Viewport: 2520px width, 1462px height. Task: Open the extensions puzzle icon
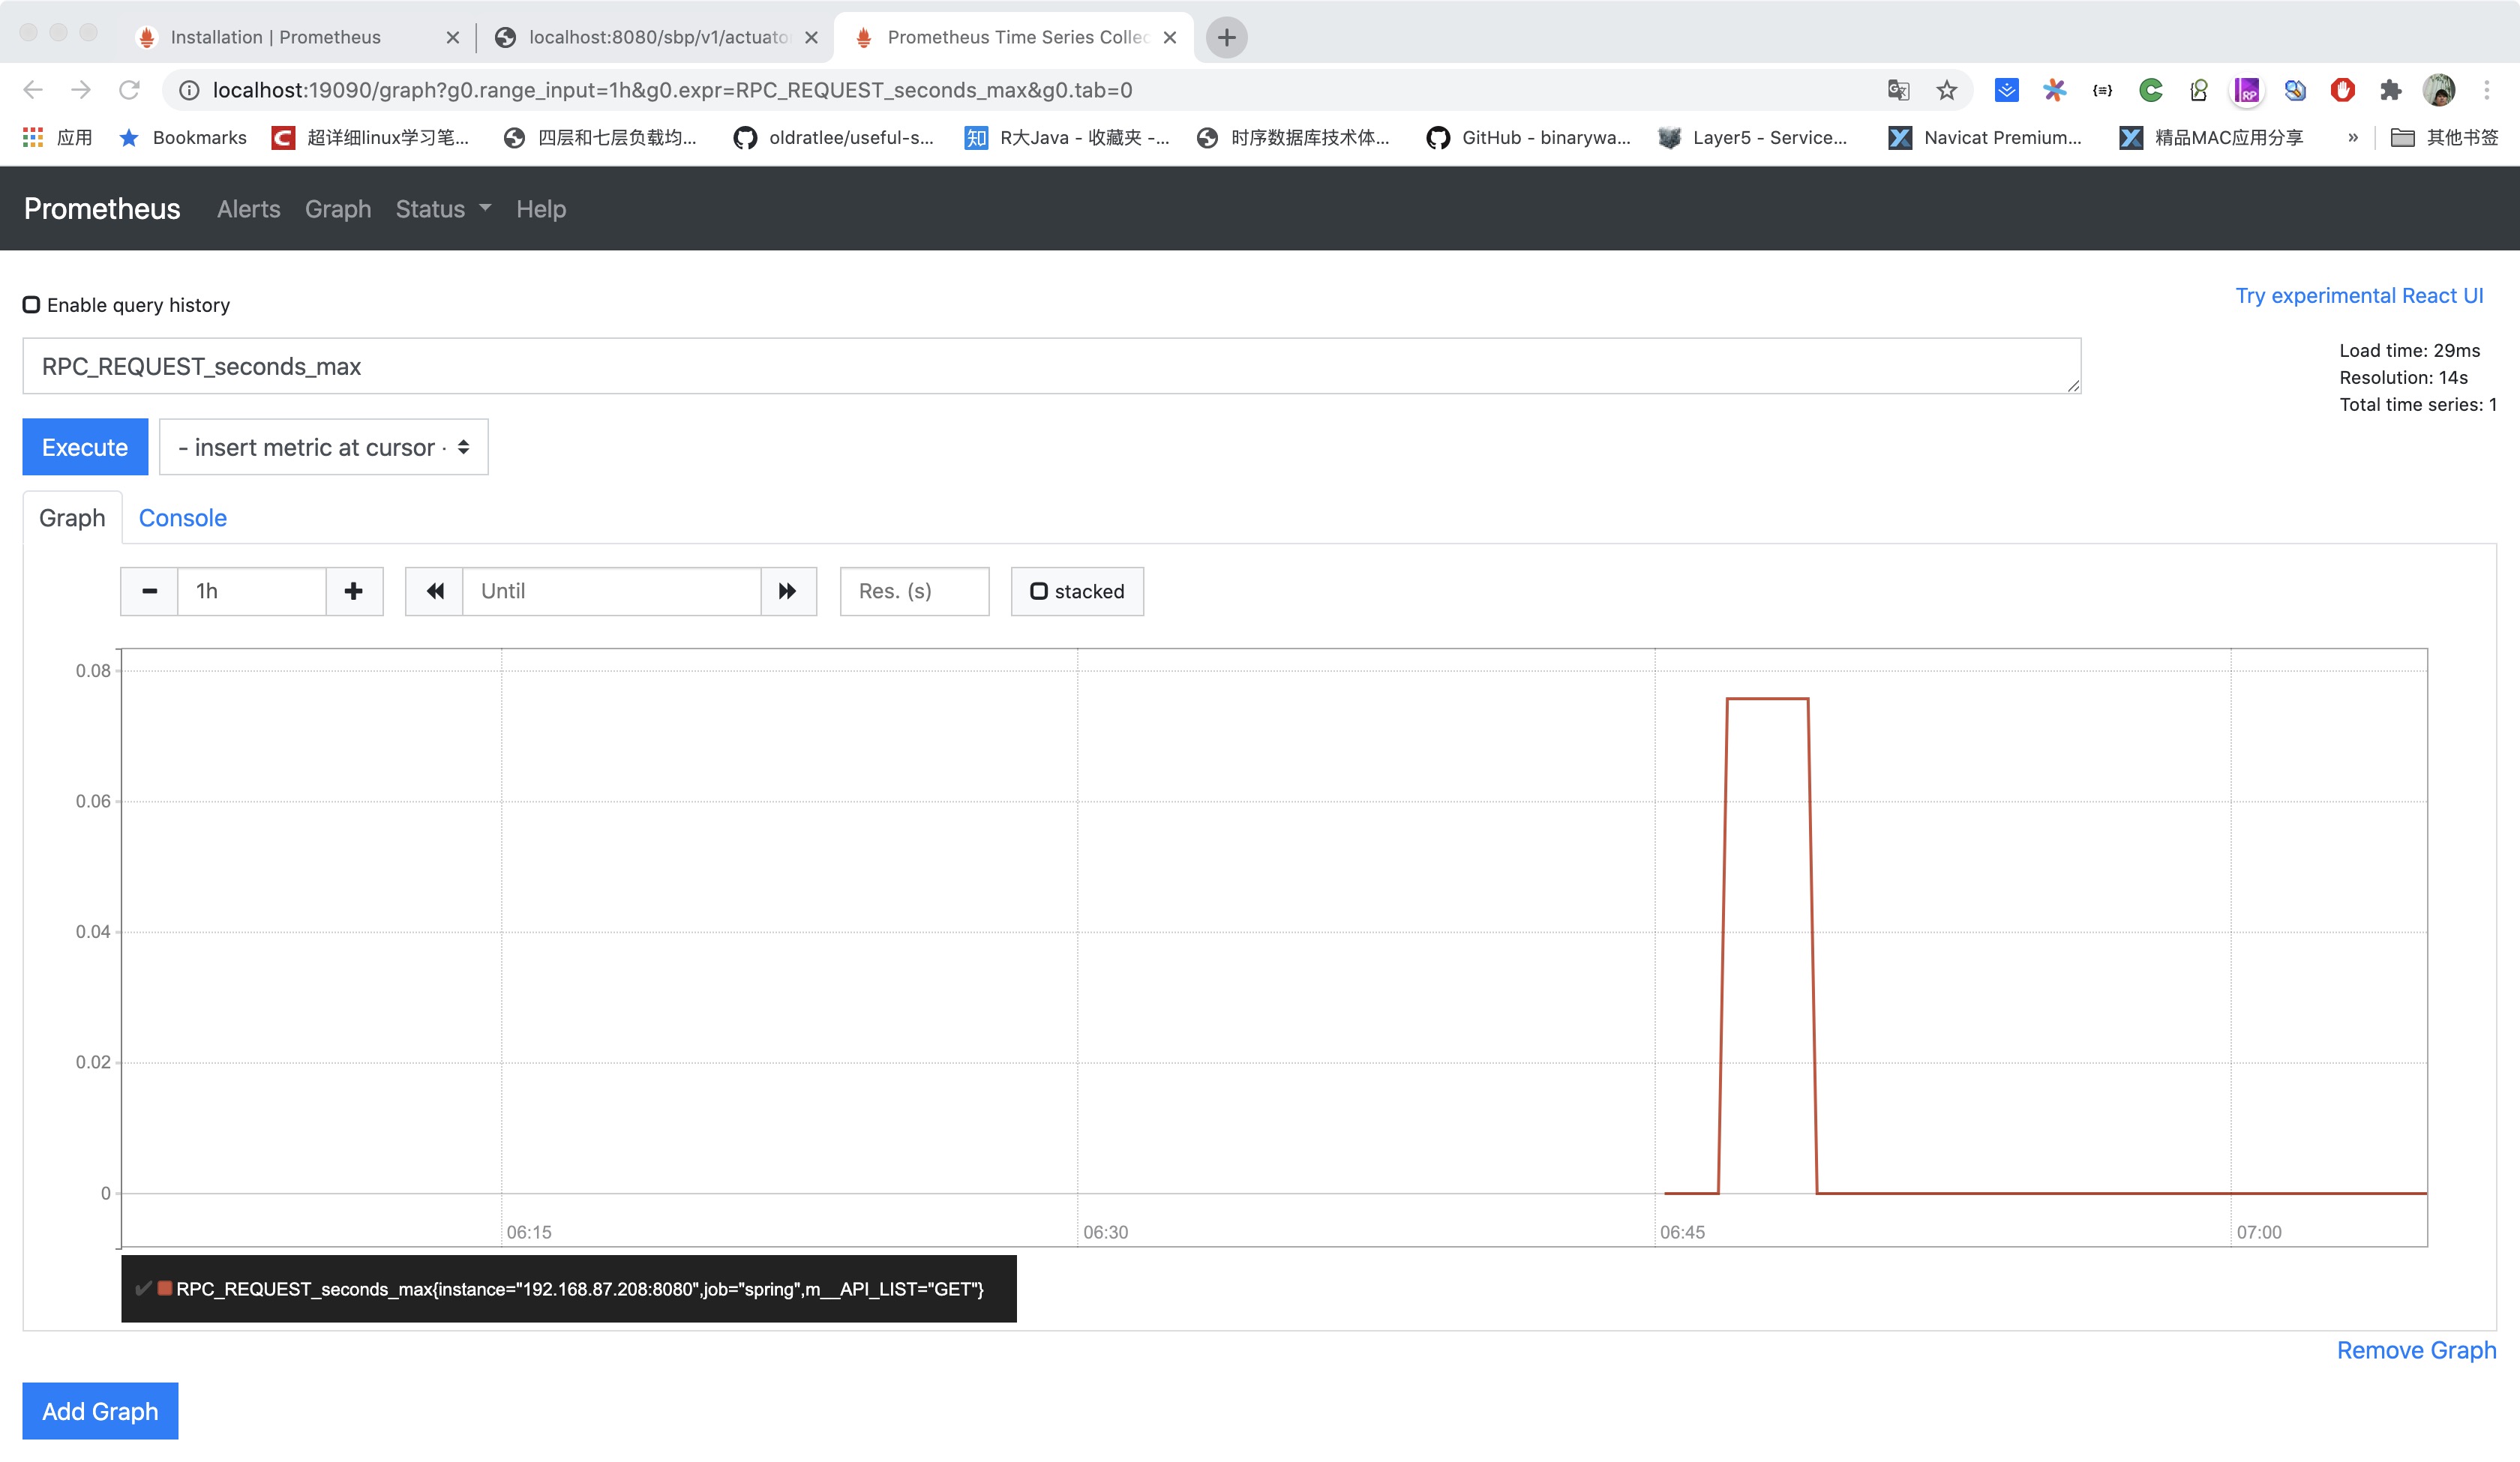(2390, 90)
